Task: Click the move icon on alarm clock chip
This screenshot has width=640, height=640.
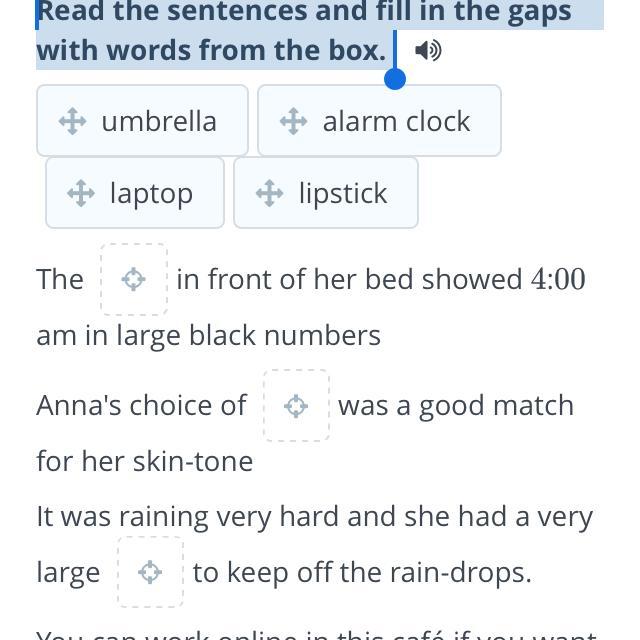Action: (x=293, y=121)
